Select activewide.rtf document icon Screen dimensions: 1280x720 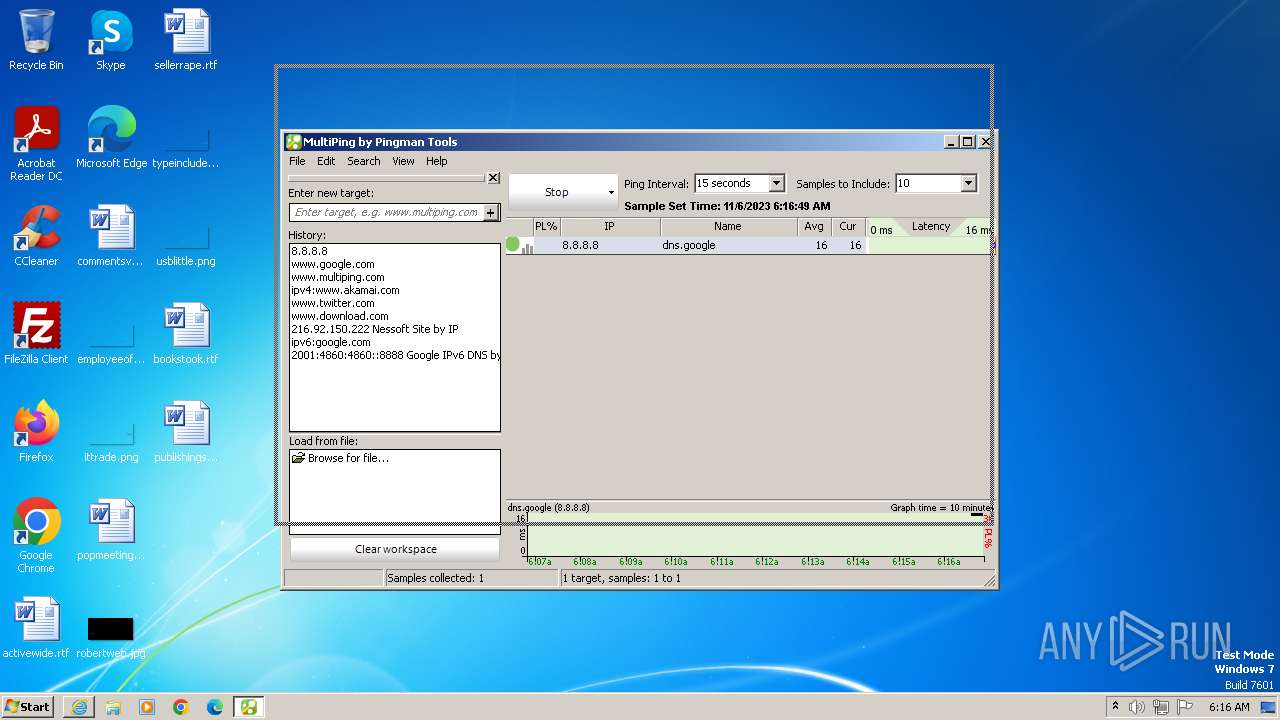click(36, 628)
